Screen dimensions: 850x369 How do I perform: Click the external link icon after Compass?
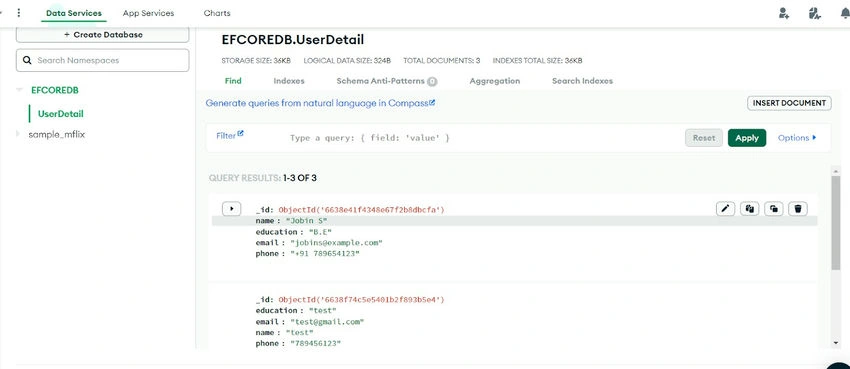[432, 102]
